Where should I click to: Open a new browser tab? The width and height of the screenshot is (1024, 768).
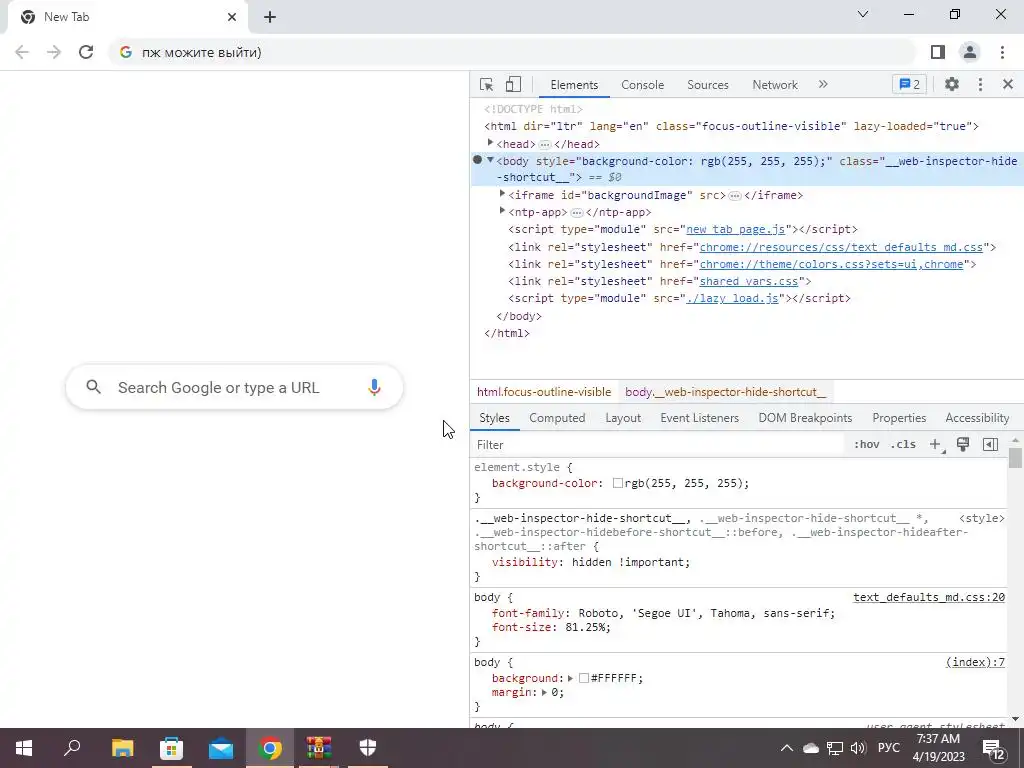(270, 17)
